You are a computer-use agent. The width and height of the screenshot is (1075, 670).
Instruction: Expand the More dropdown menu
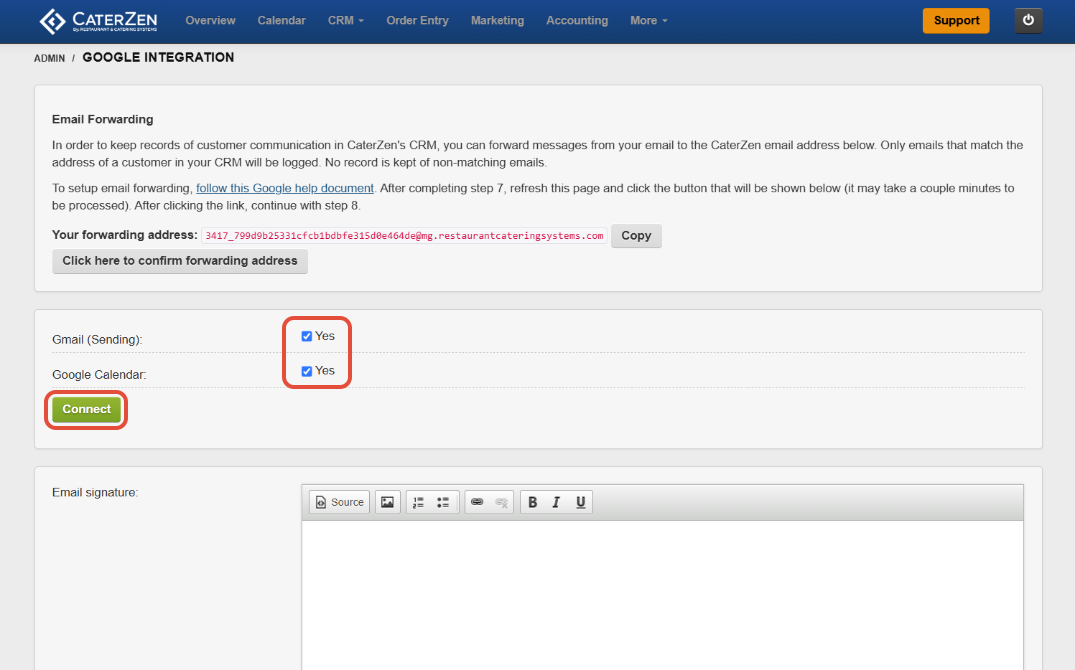[x=649, y=21]
